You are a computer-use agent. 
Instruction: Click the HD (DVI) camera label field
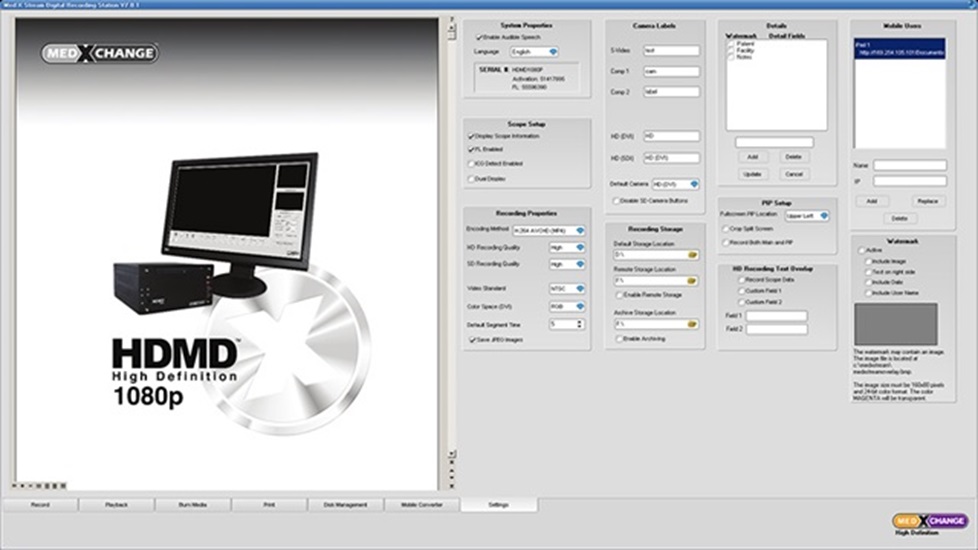pyautogui.click(x=671, y=136)
